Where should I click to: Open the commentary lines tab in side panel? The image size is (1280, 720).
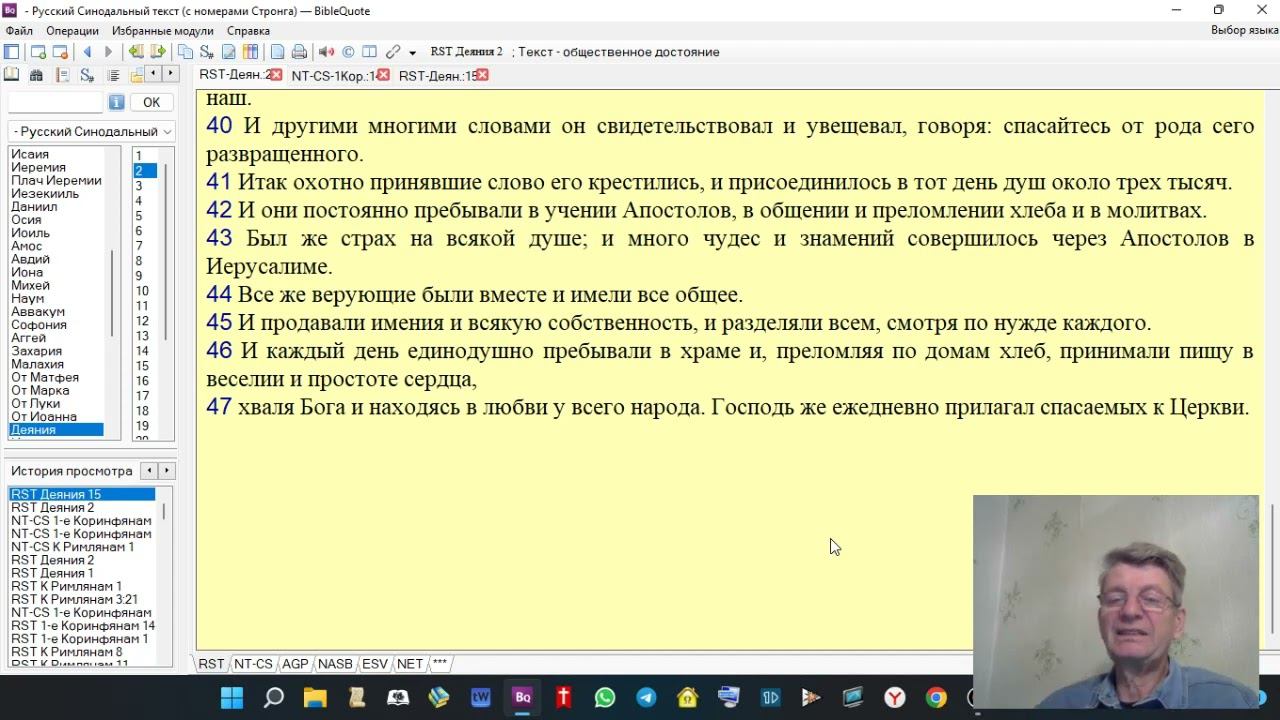(x=114, y=75)
